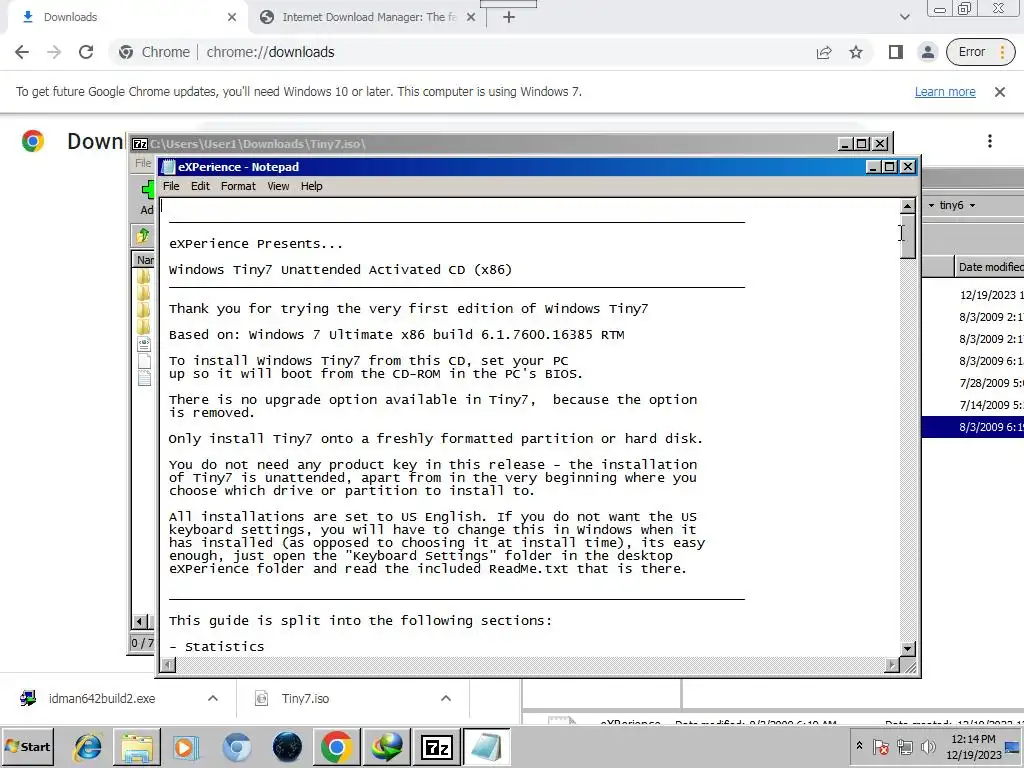The image size is (1024, 768).
Task: Select highlighted 8/3/2009 row in Explorer
Action: coord(973,427)
